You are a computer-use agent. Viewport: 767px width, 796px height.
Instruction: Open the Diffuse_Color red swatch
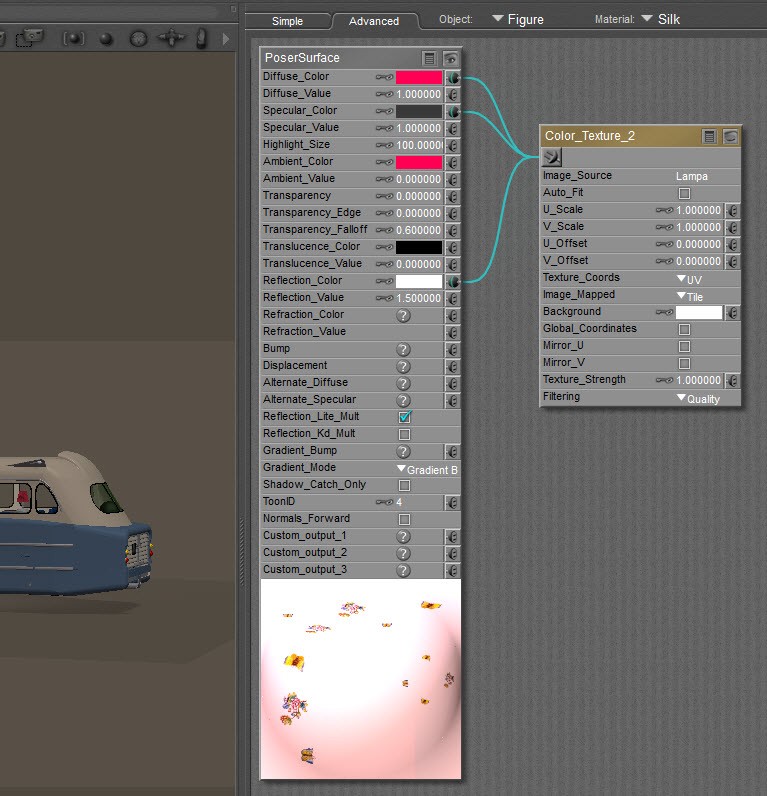click(x=419, y=78)
